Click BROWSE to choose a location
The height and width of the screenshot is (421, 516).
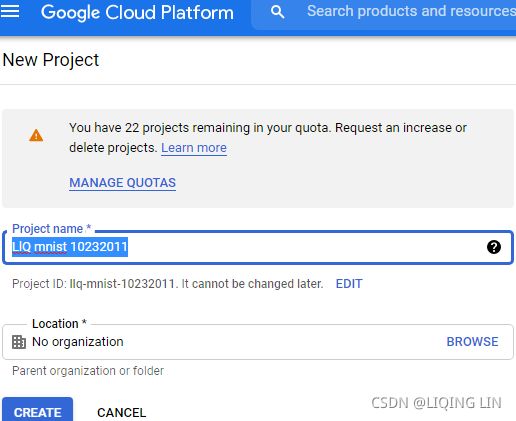pyautogui.click(x=472, y=342)
